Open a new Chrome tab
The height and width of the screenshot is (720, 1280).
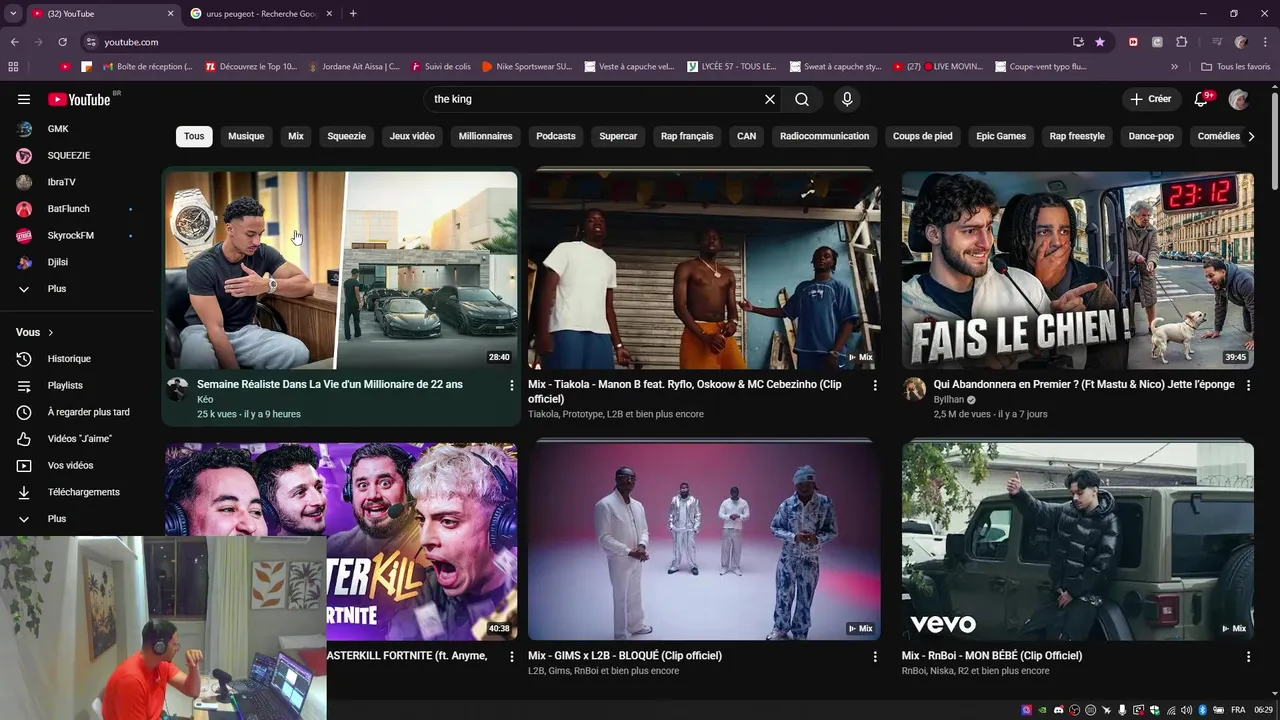353,14
